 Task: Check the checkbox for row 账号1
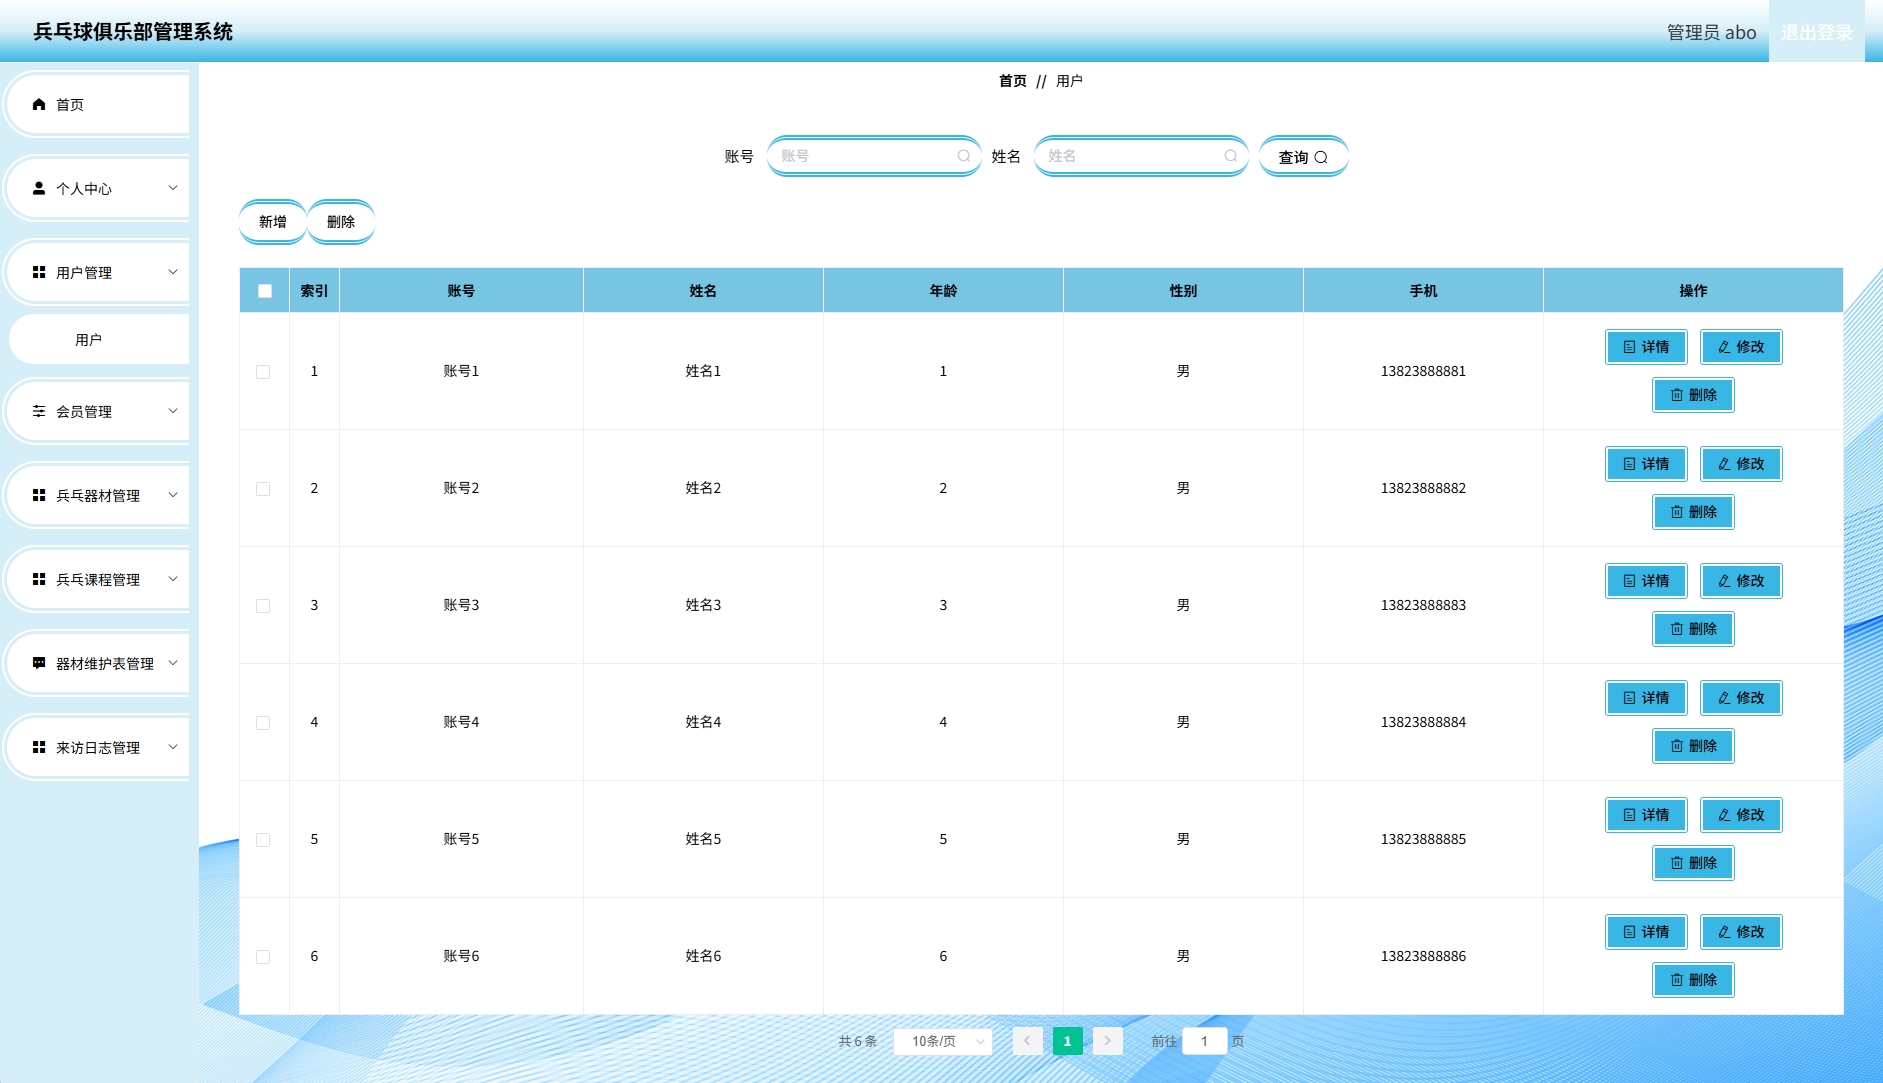pyautogui.click(x=263, y=372)
